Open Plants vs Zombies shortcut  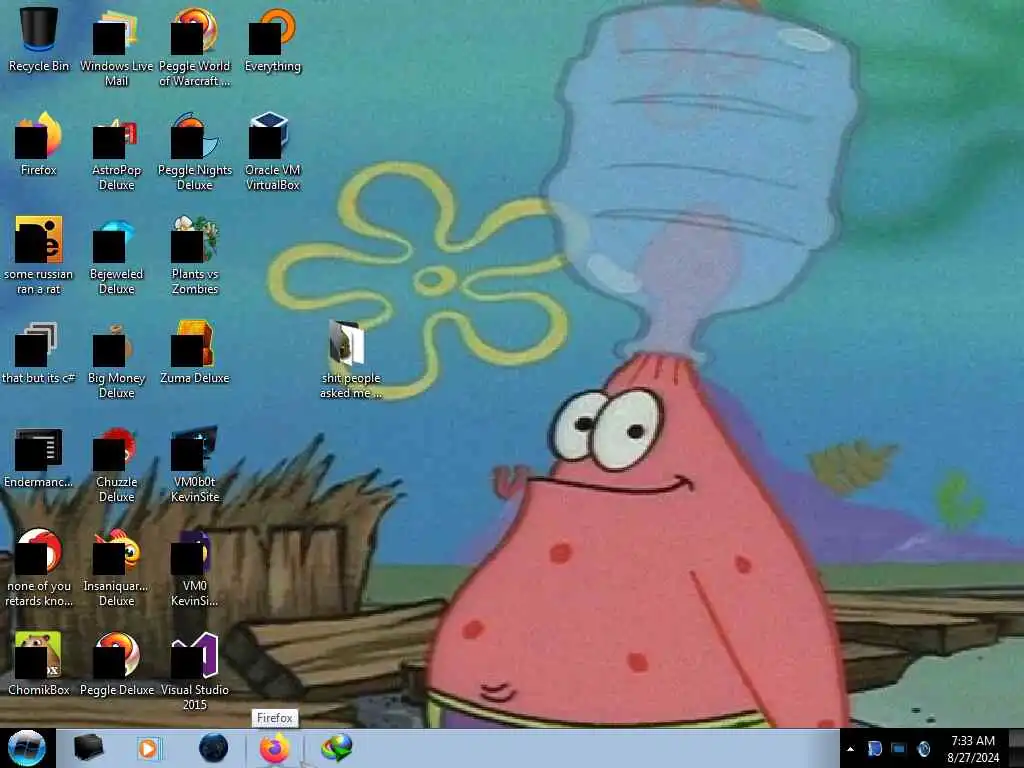click(195, 255)
